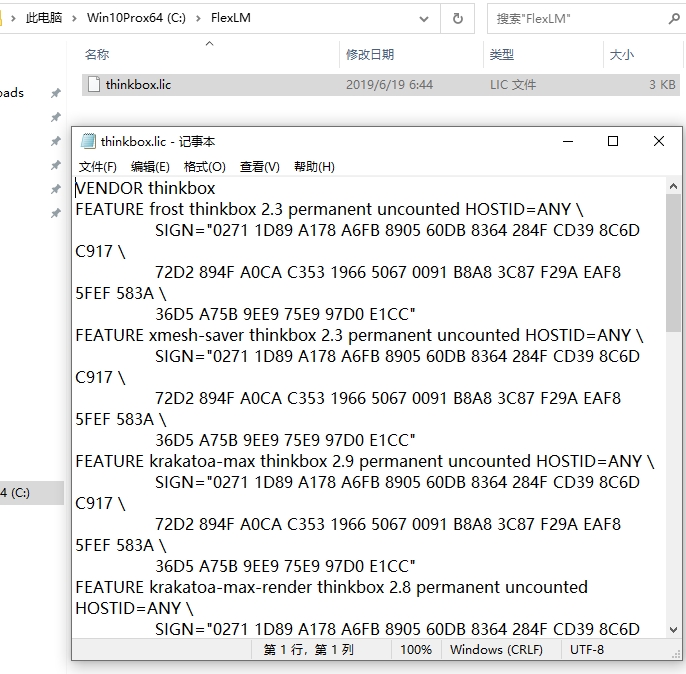This screenshot has width=686, height=674.
Task: Click the 100% zoom status entry
Action: click(x=416, y=650)
